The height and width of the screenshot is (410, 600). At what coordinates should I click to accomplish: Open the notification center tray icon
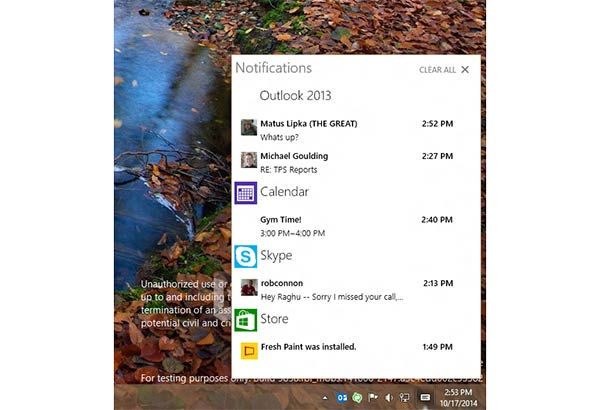(x=425, y=400)
